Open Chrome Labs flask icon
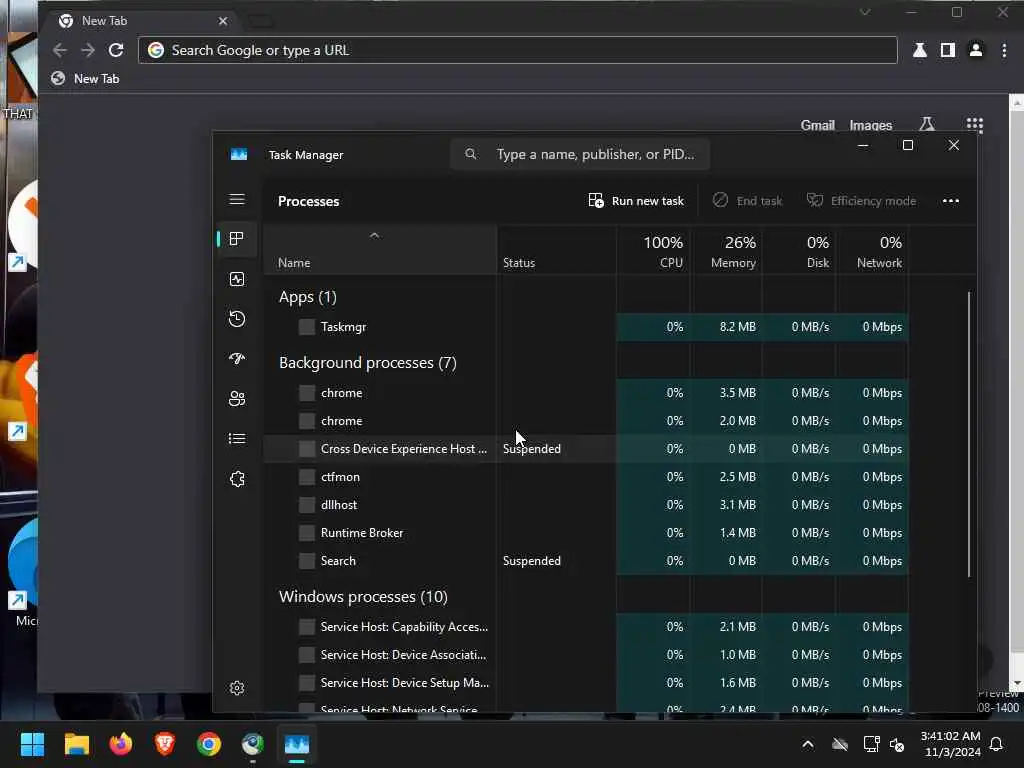 (x=920, y=50)
